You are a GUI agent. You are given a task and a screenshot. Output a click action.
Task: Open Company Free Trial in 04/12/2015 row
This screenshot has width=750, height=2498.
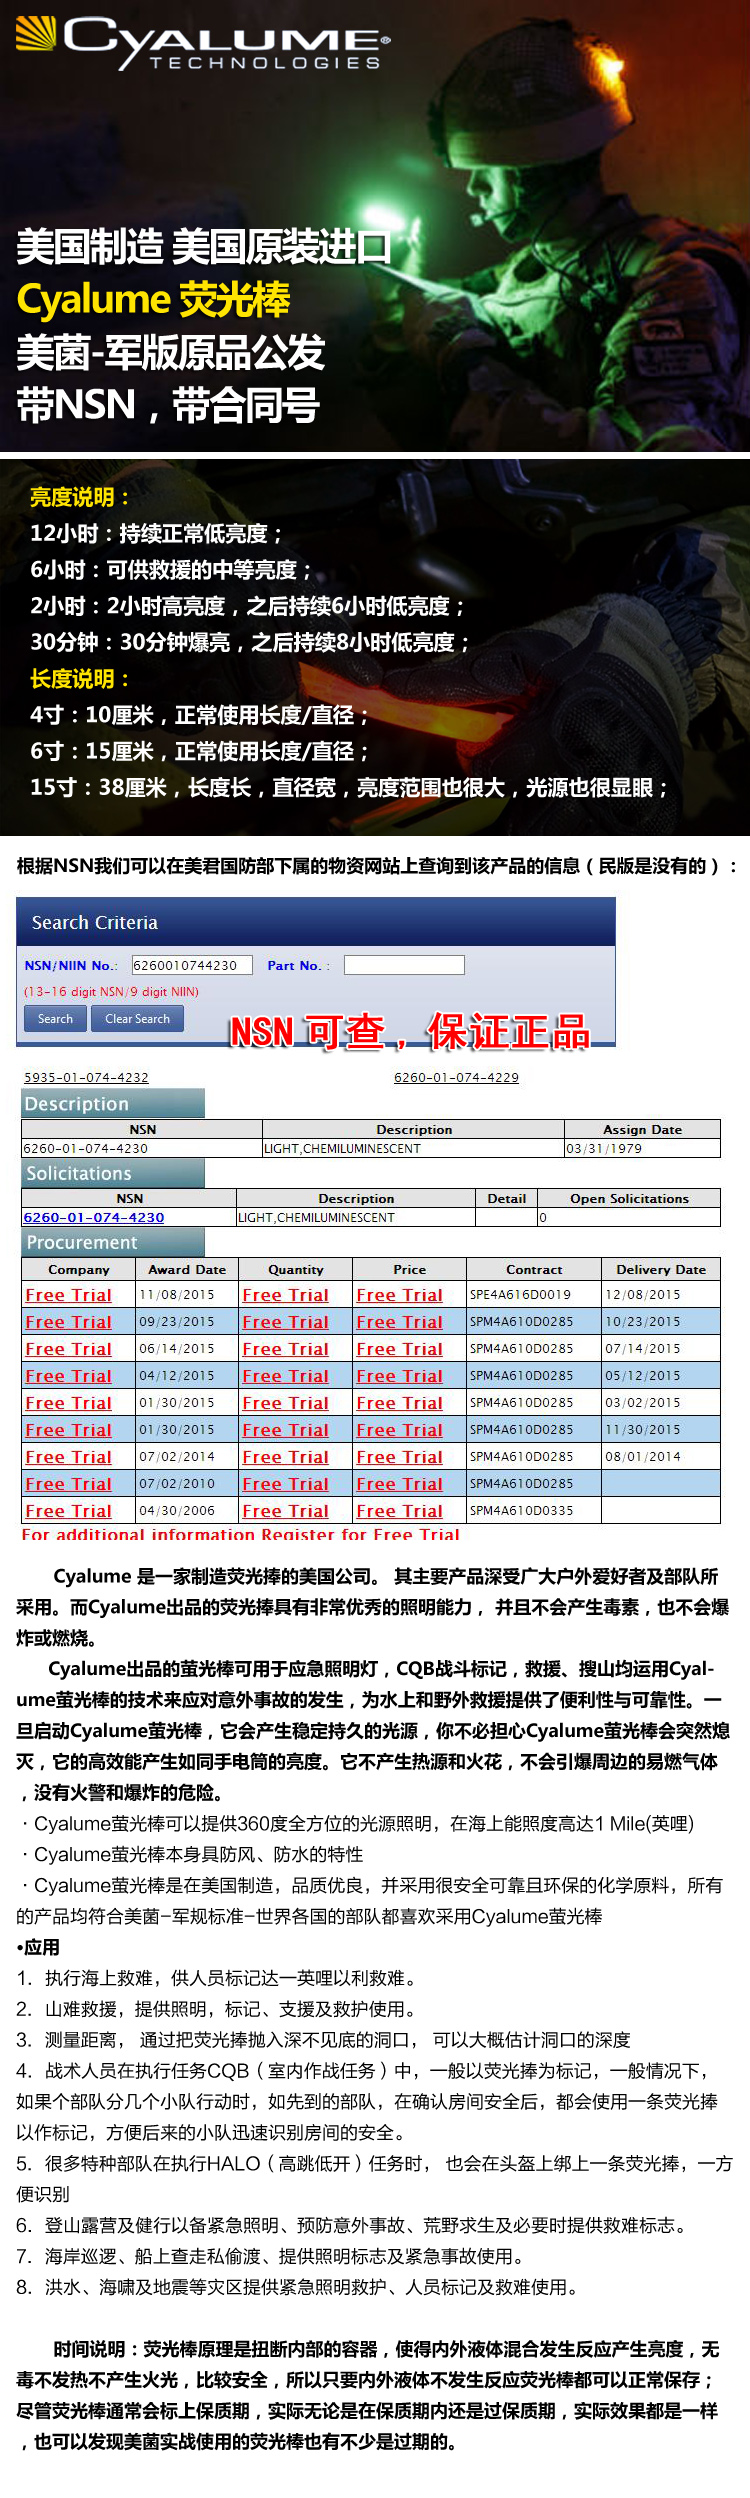click(x=69, y=1376)
